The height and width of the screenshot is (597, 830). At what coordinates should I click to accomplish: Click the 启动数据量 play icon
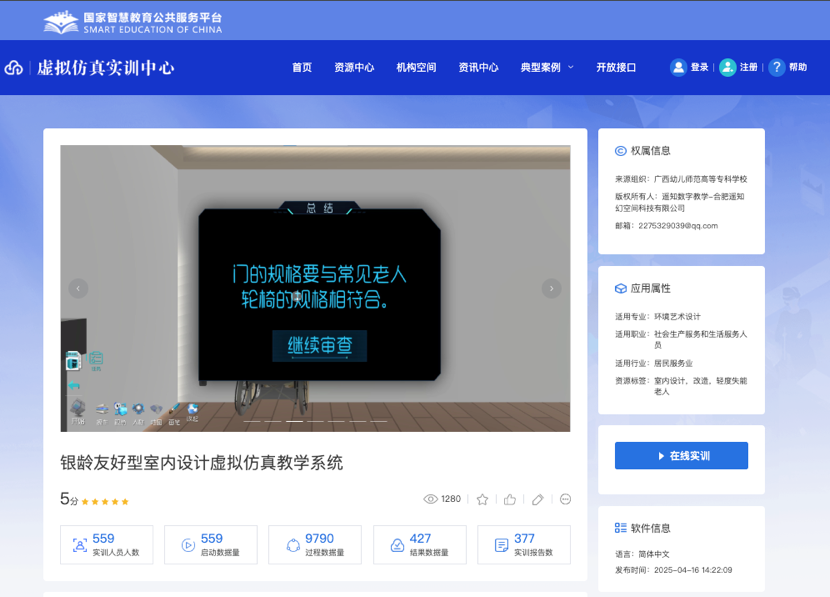pyautogui.click(x=188, y=545)
